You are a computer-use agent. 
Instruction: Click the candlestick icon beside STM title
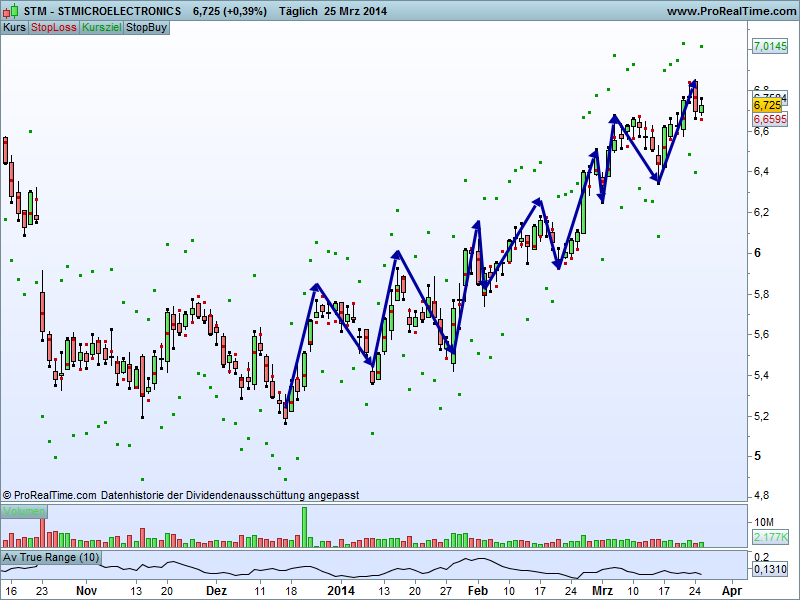[11, 11]
